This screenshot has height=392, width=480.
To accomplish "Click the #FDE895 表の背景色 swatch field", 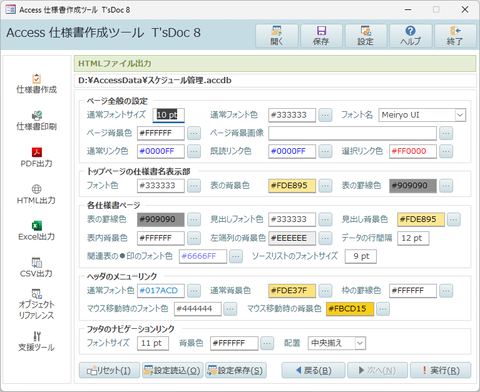I will coord(292,186).
